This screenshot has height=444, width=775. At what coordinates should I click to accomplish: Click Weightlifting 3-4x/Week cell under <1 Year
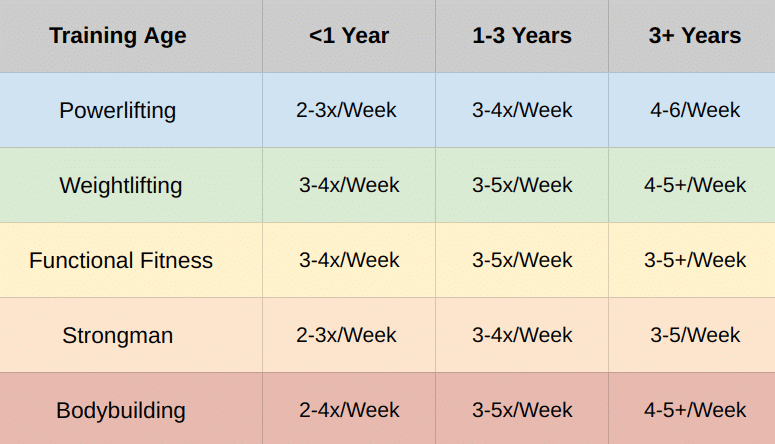coord(349,185)
